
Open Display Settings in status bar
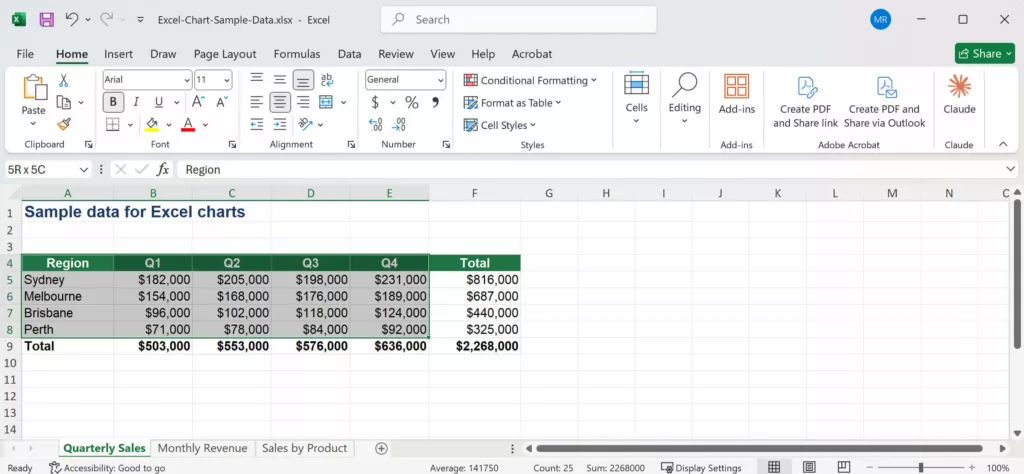tap(701, 468)
